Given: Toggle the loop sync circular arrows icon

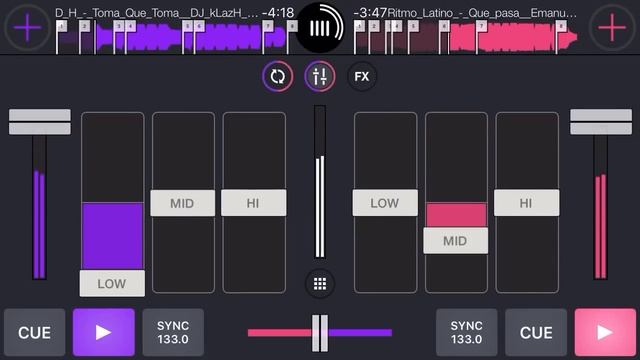Looking at the screenshot, I should (278, 76).
